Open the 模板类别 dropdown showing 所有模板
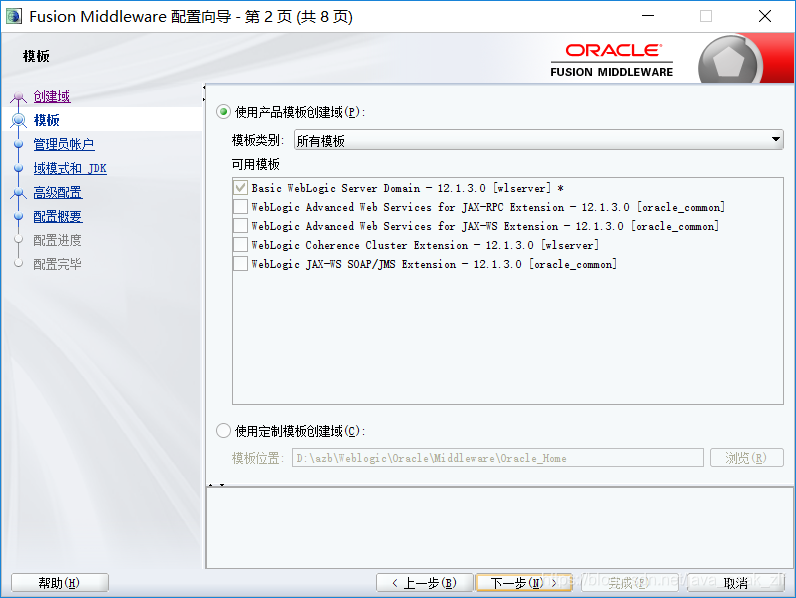 539,140
